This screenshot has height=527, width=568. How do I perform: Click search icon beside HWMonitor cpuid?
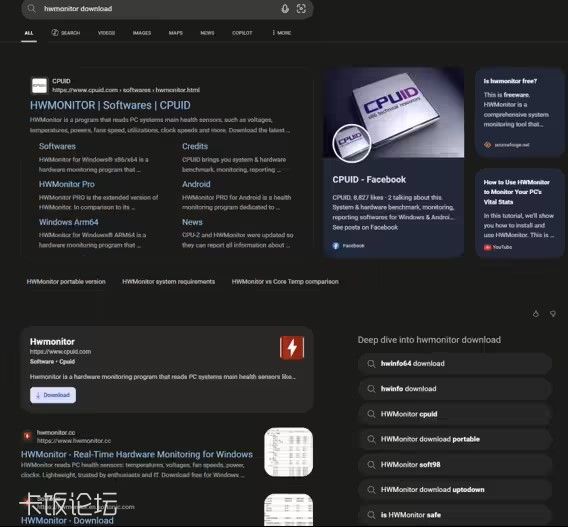(x=371, y=414)
